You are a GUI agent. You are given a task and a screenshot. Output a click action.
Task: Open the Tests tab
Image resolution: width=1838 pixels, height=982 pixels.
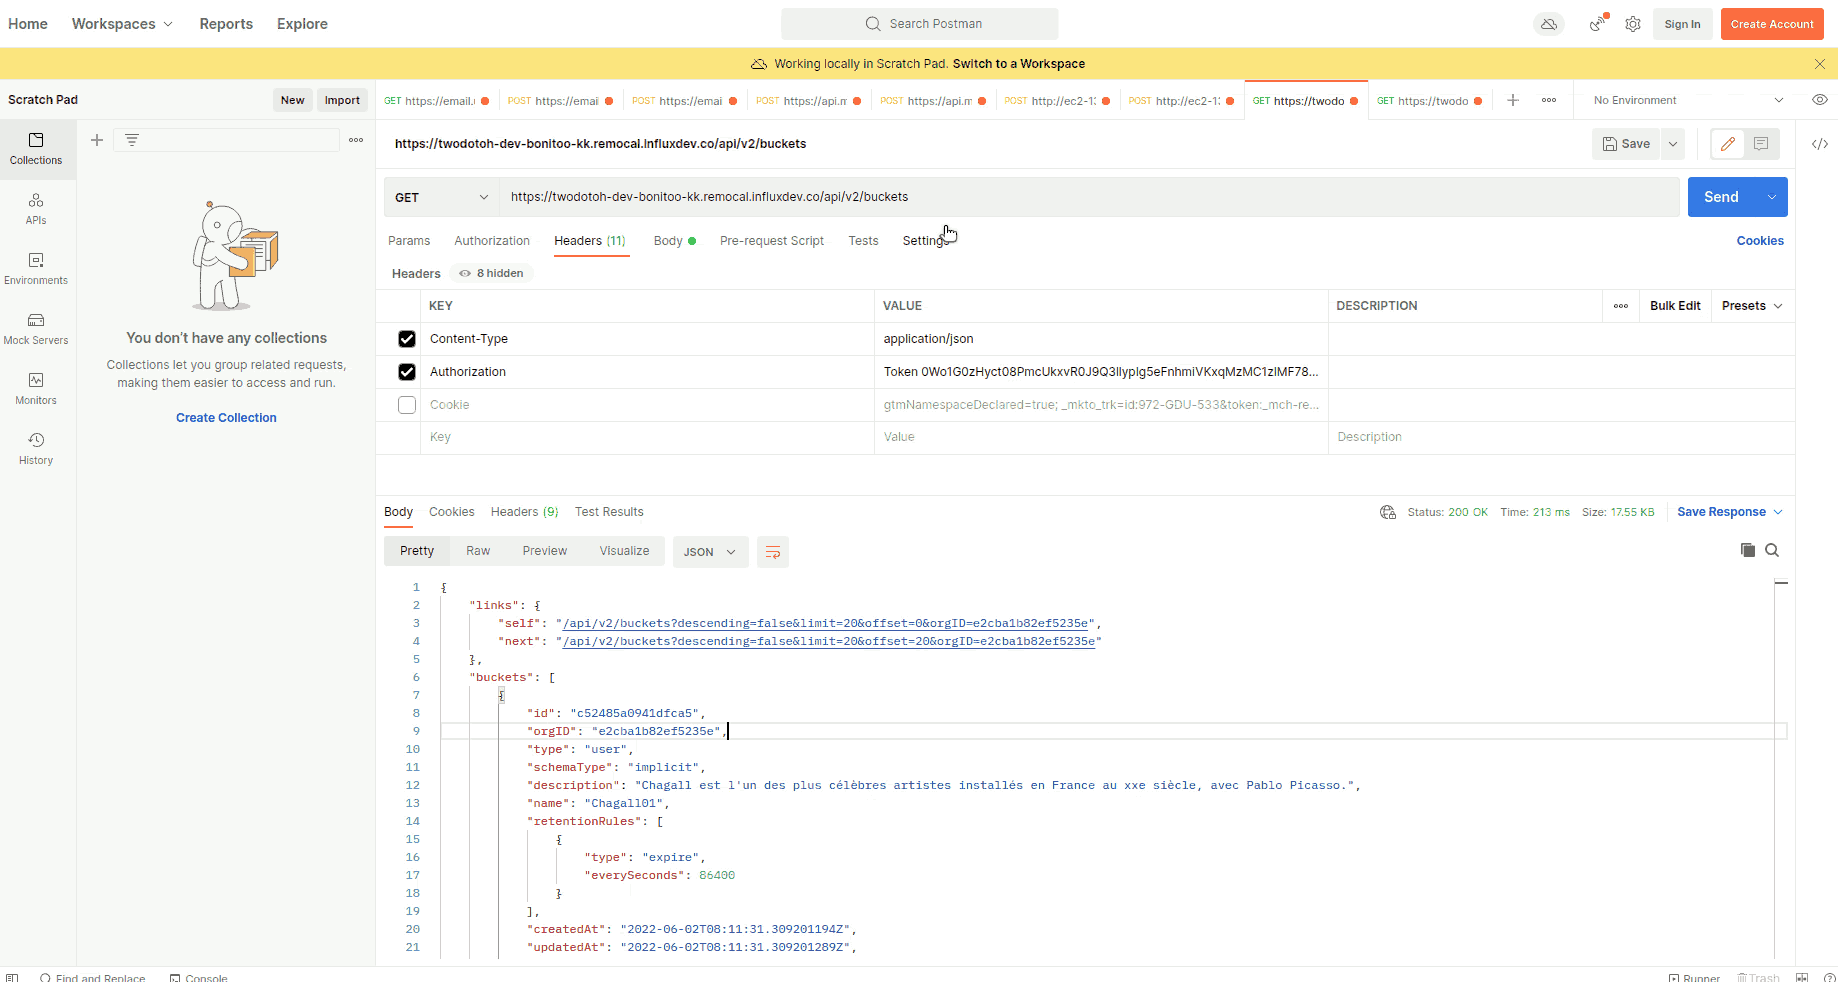[863, 241]
